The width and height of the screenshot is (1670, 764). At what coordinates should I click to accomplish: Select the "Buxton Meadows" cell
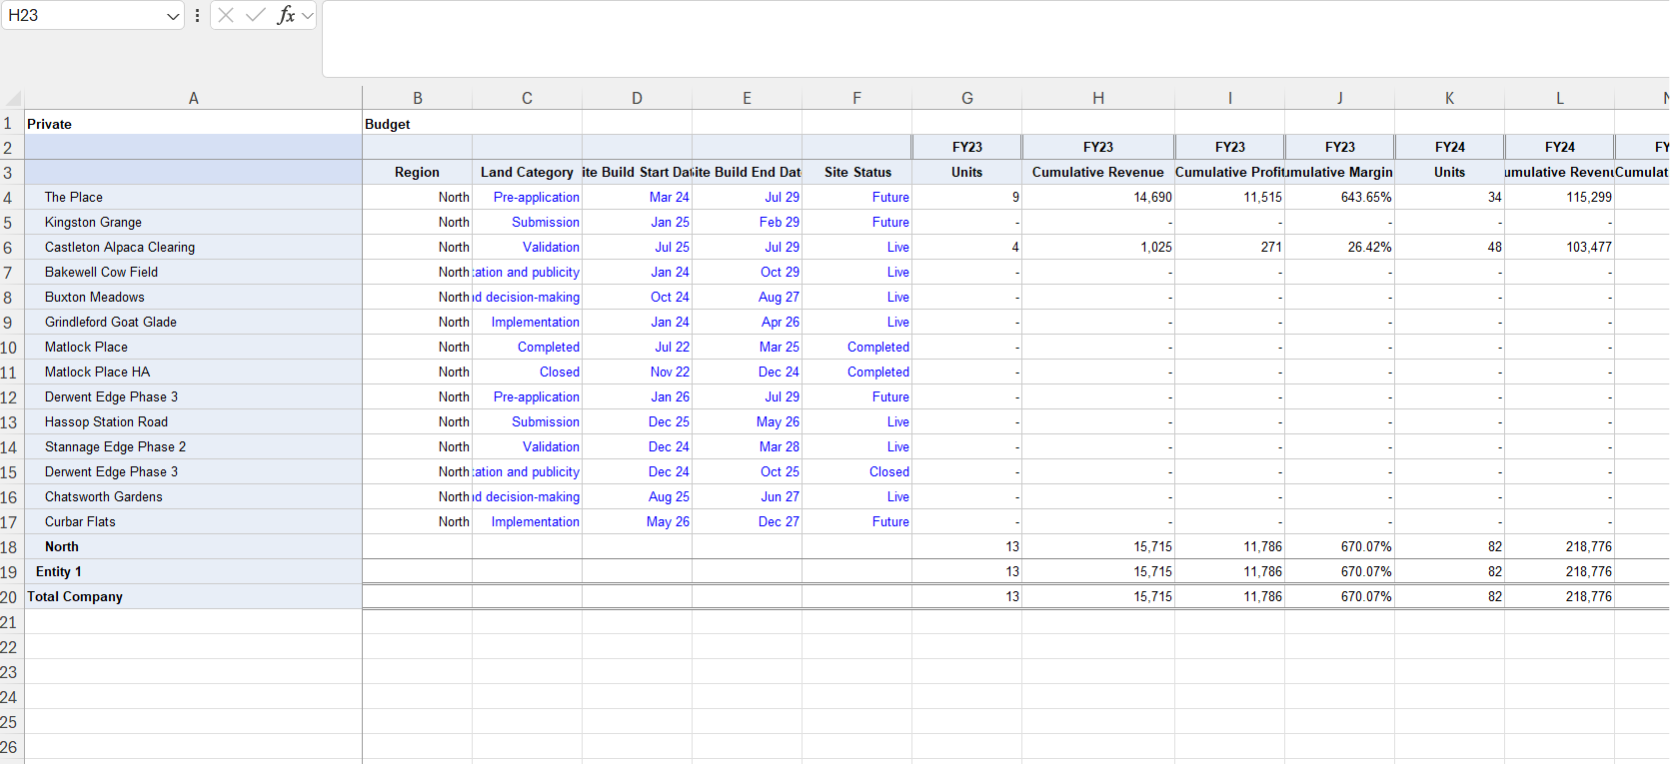tap(193, 297)
